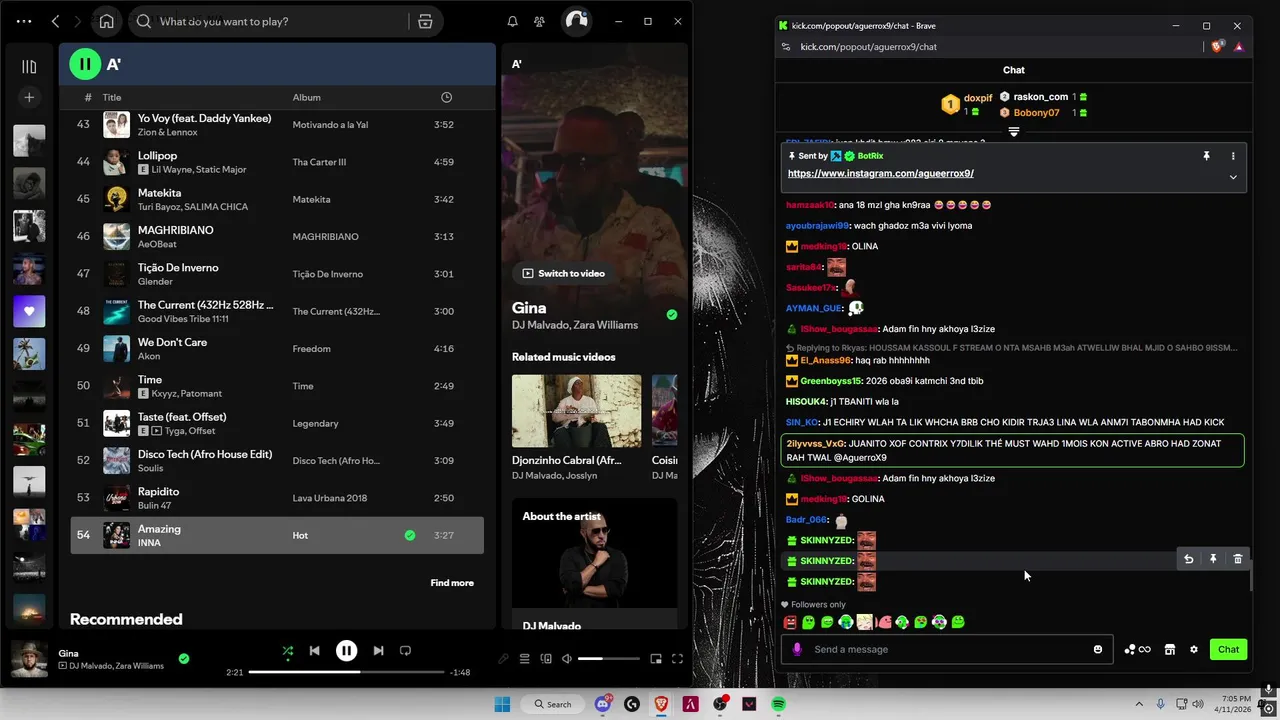Open Windows Start menu
The image size is (1280, 720).
click(502, 704)
